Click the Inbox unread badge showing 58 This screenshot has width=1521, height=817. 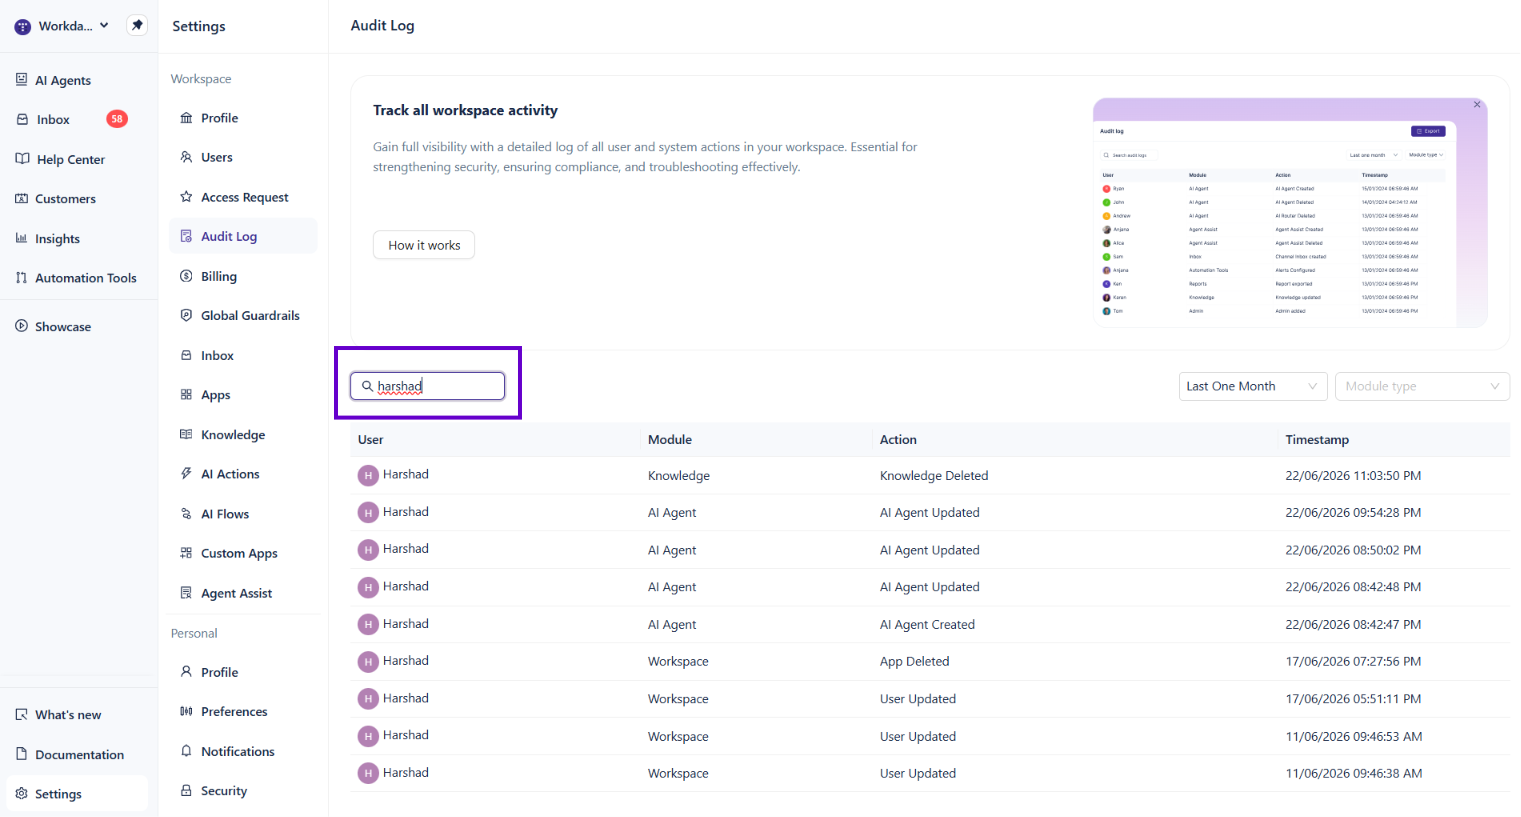click(x=117, y=119)
